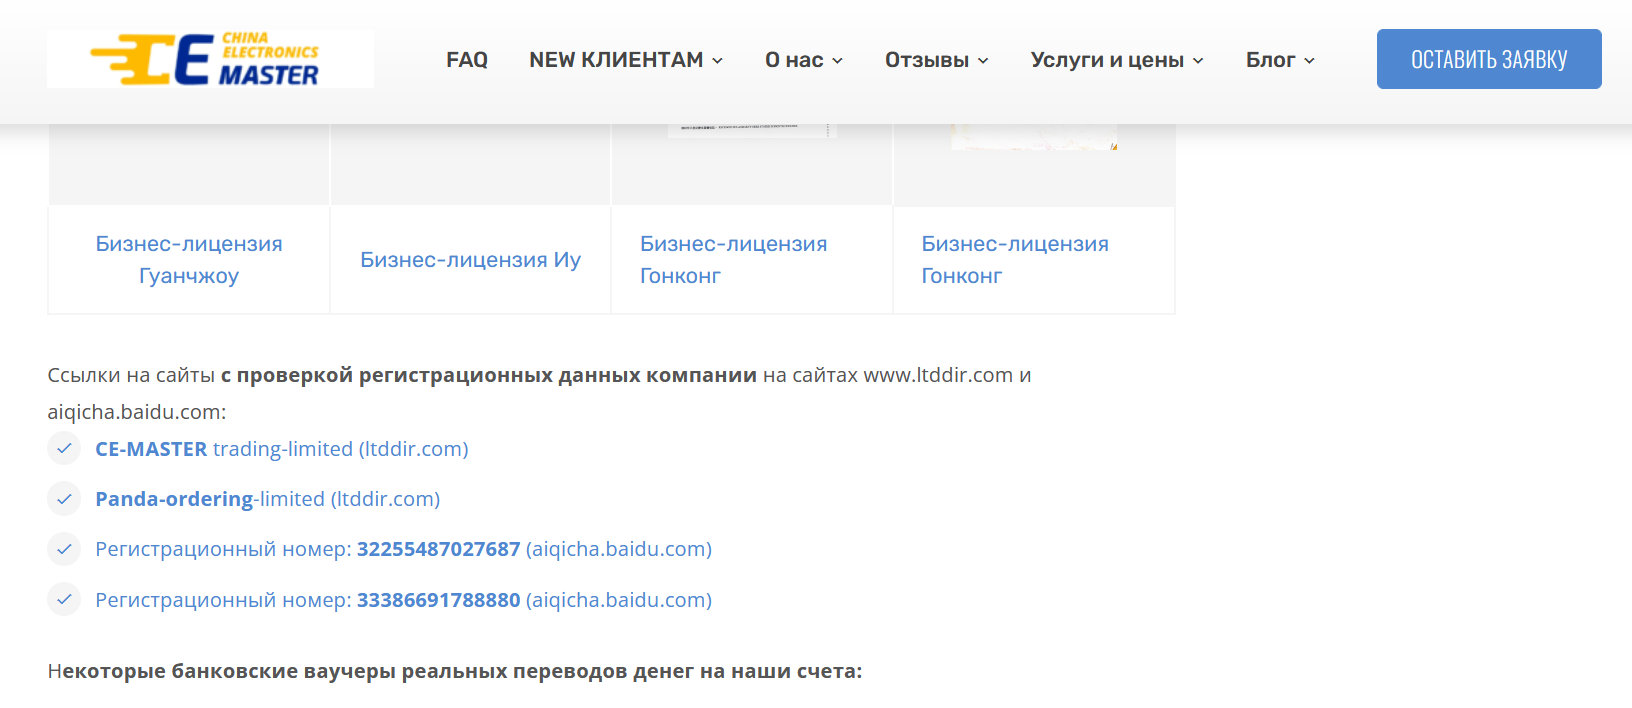Image resolution: width=1632 pixels, height=708 pixels.
Task: Open the FAQ page
Action: (467, 60)
